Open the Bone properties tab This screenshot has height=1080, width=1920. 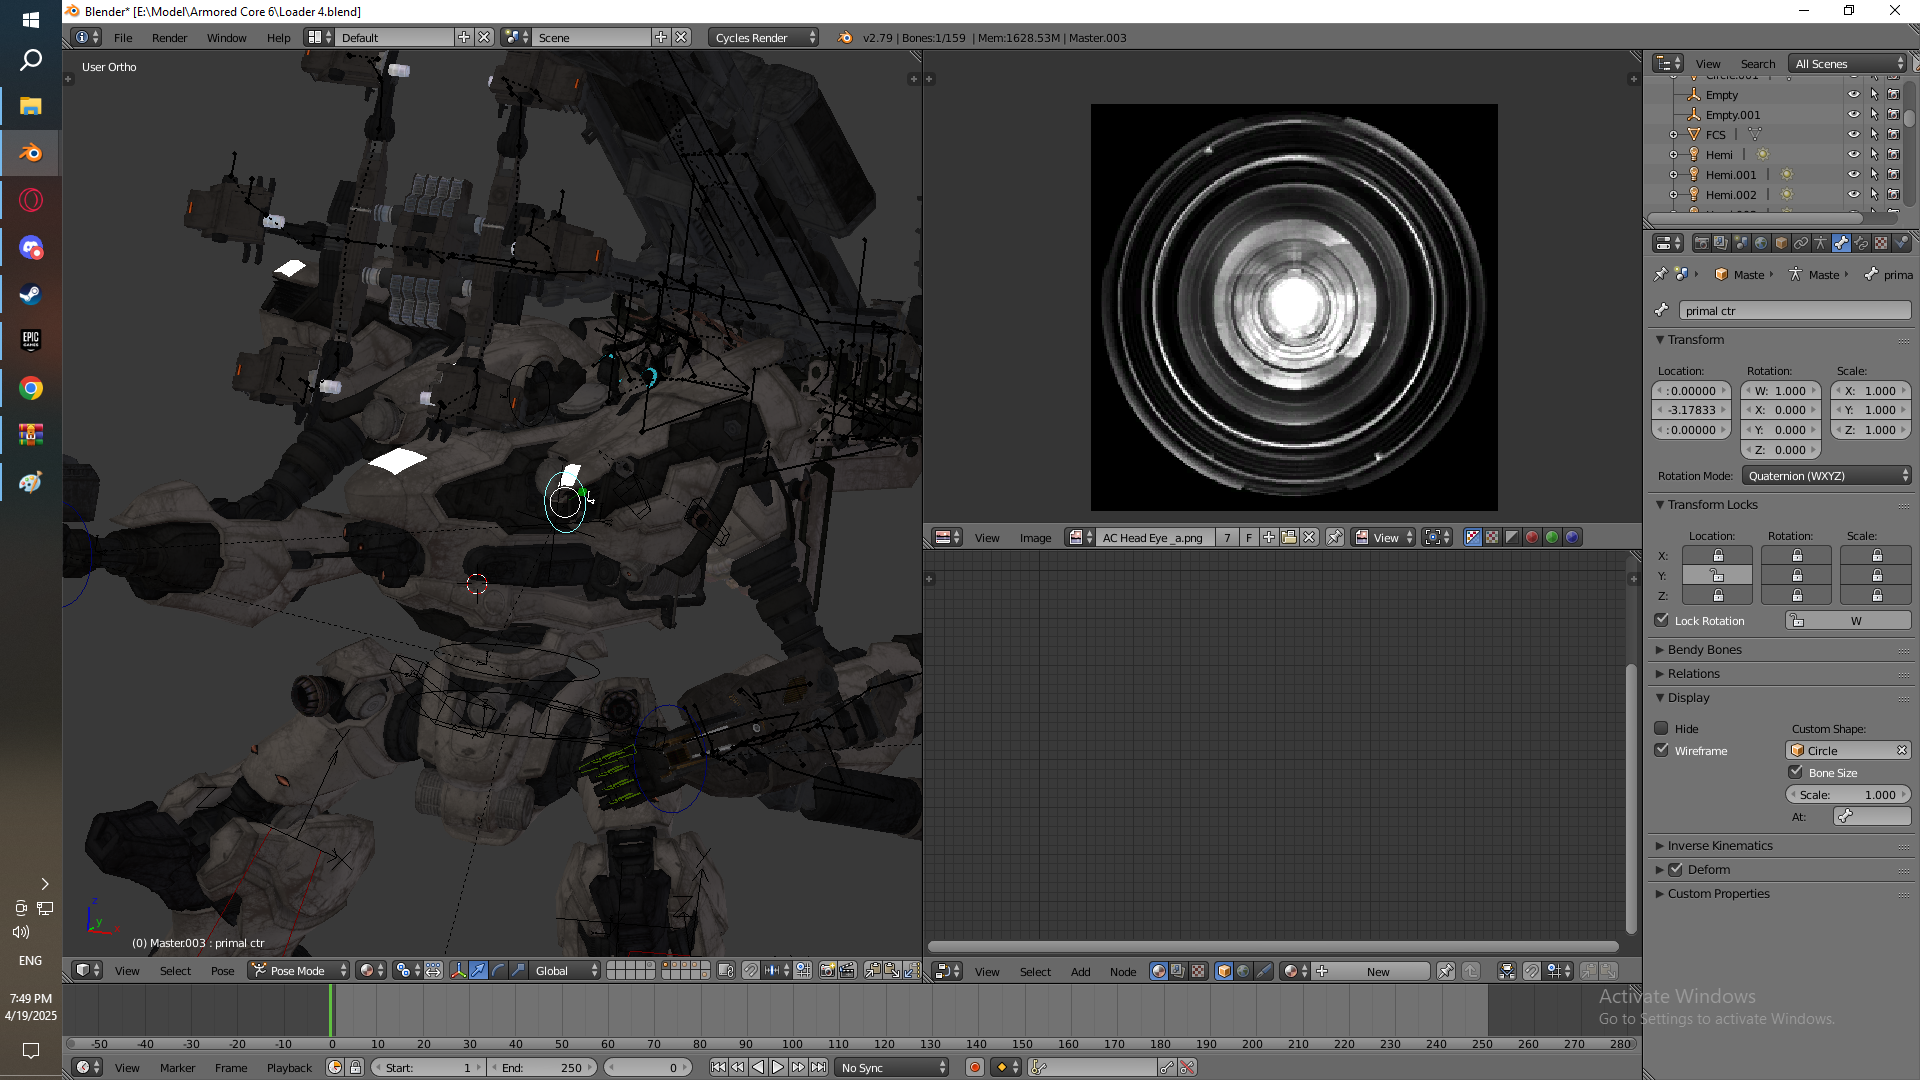(1841, 243)
